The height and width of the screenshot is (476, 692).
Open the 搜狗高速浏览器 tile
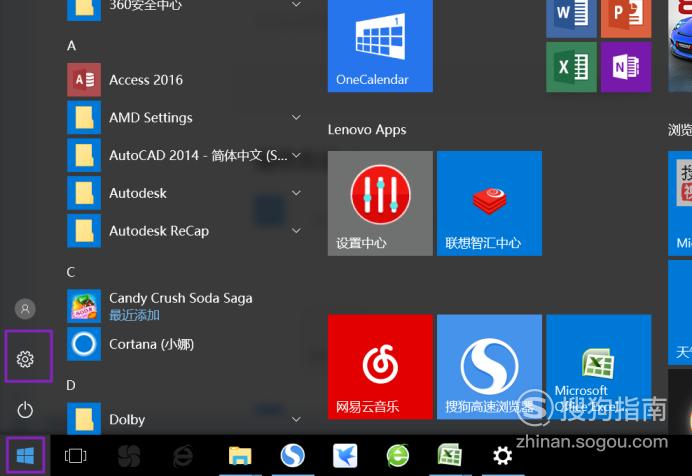pos(489,367)
